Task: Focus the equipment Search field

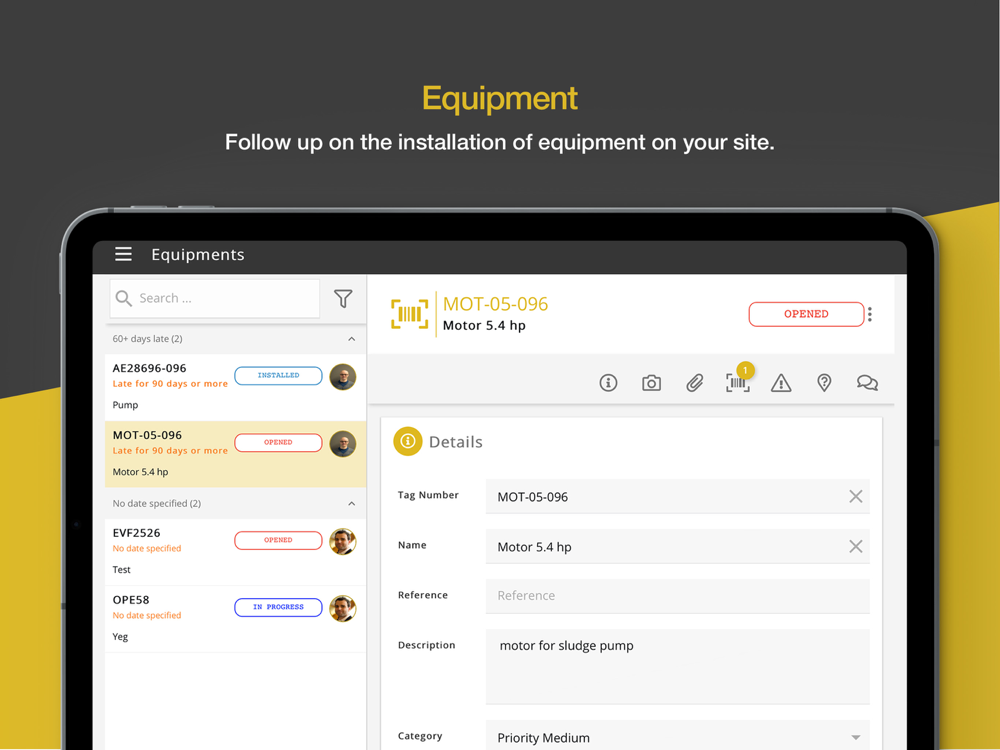Action: [214, 298]
